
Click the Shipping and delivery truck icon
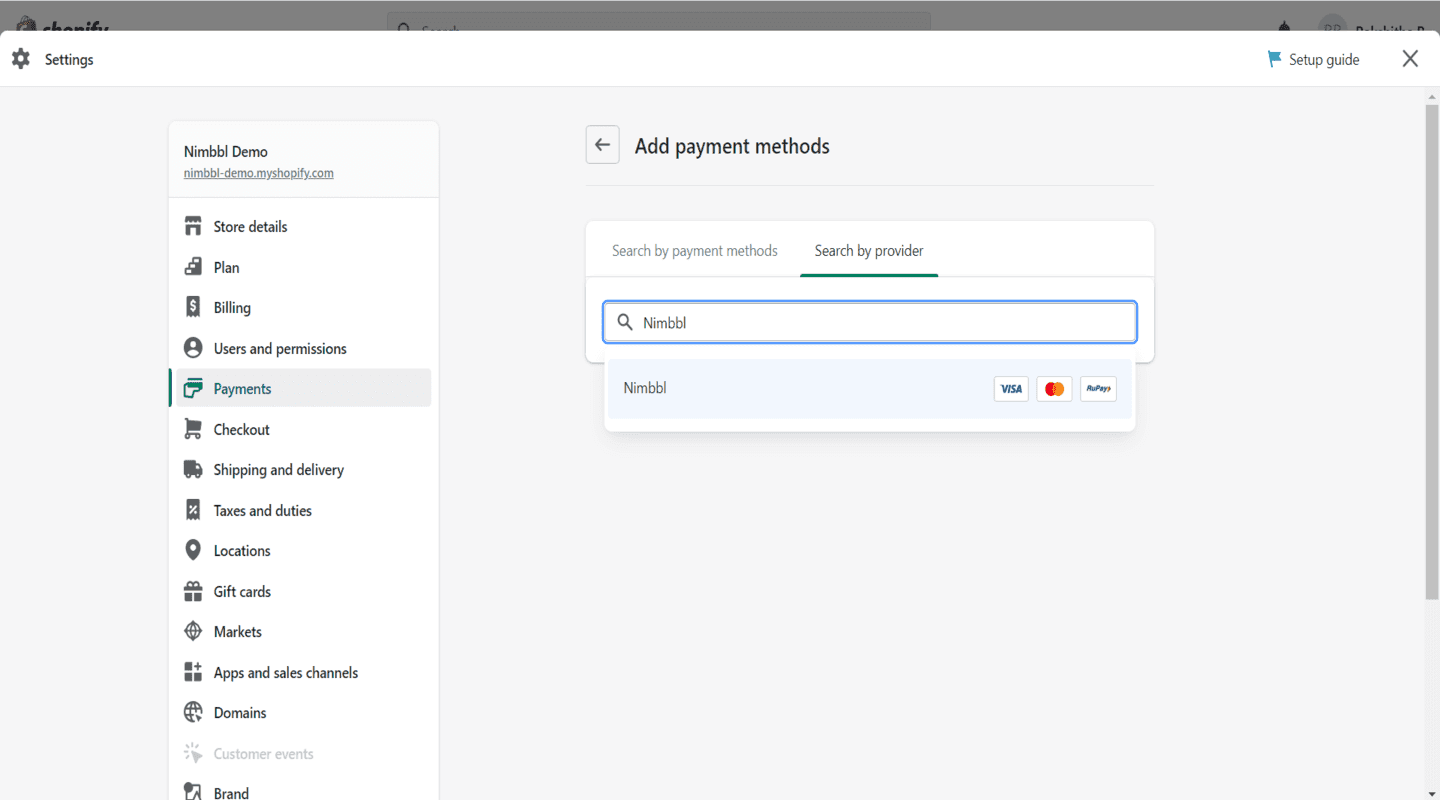pos(193,469)
